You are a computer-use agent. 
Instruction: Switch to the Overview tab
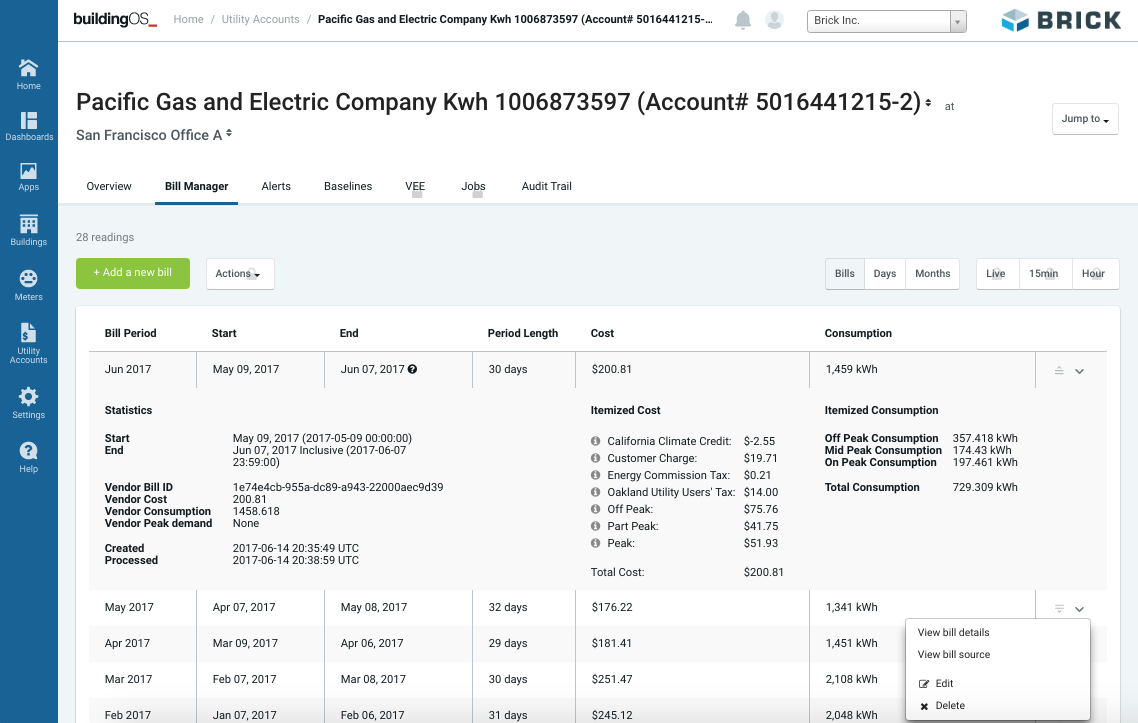109,187
